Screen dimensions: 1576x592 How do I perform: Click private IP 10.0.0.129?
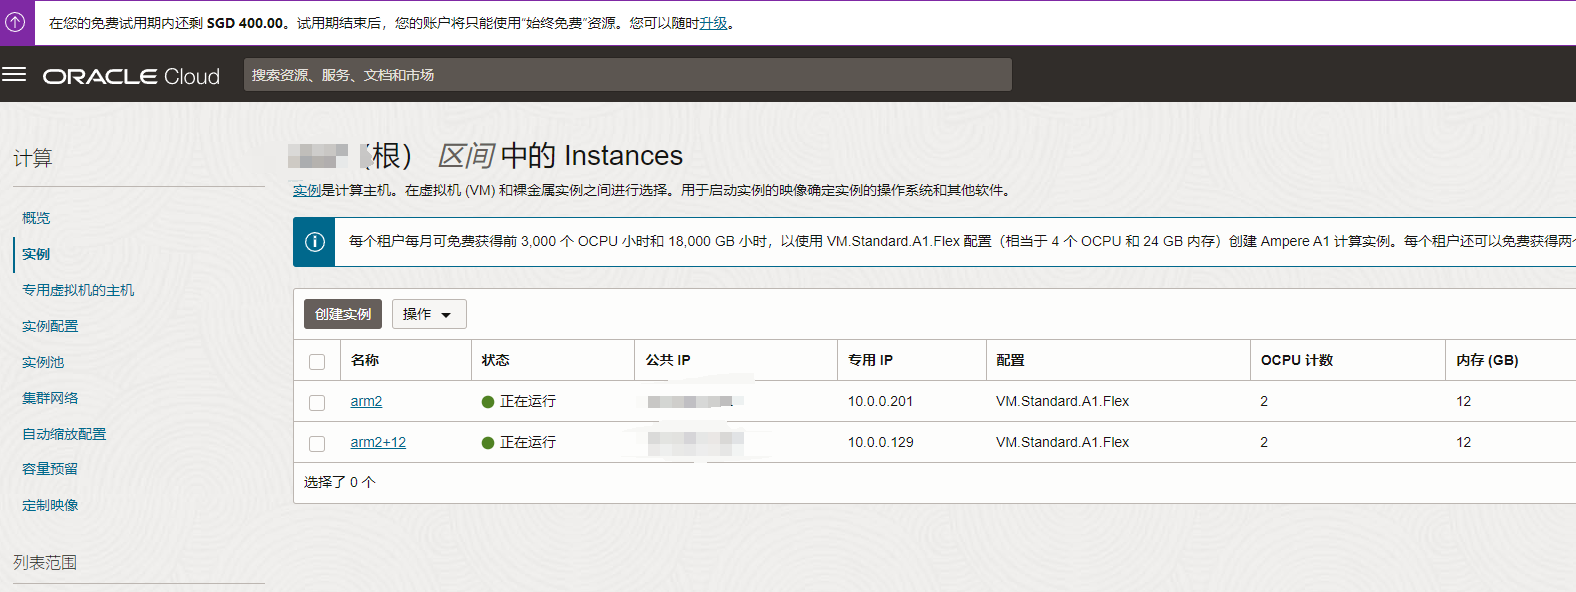point(880,442)
